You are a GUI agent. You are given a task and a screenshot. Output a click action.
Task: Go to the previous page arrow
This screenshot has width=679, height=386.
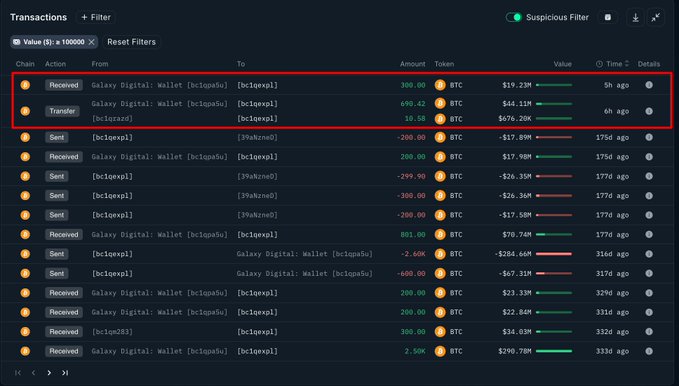(33, 373)
